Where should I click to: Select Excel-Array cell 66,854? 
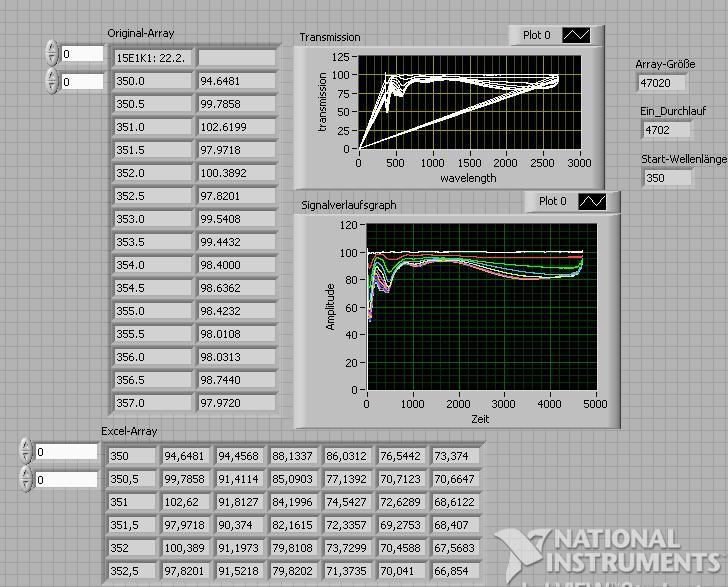455,571
